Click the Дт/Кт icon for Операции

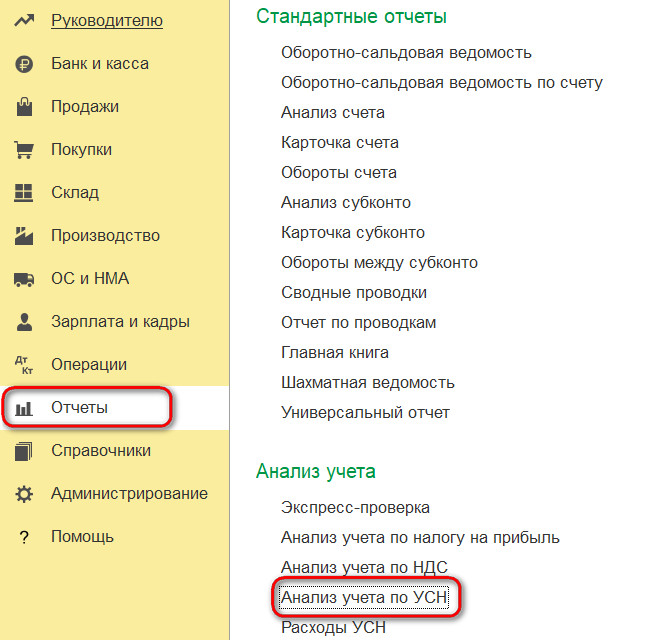coord(24,365)
